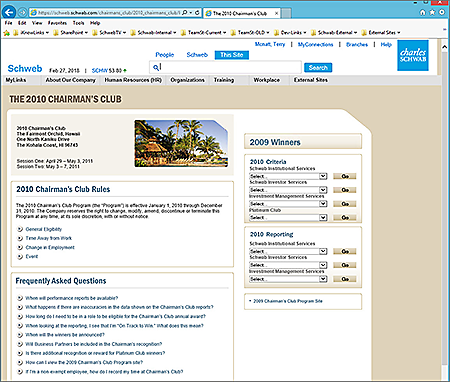Open MyLinks navigation item

point(16,80)
